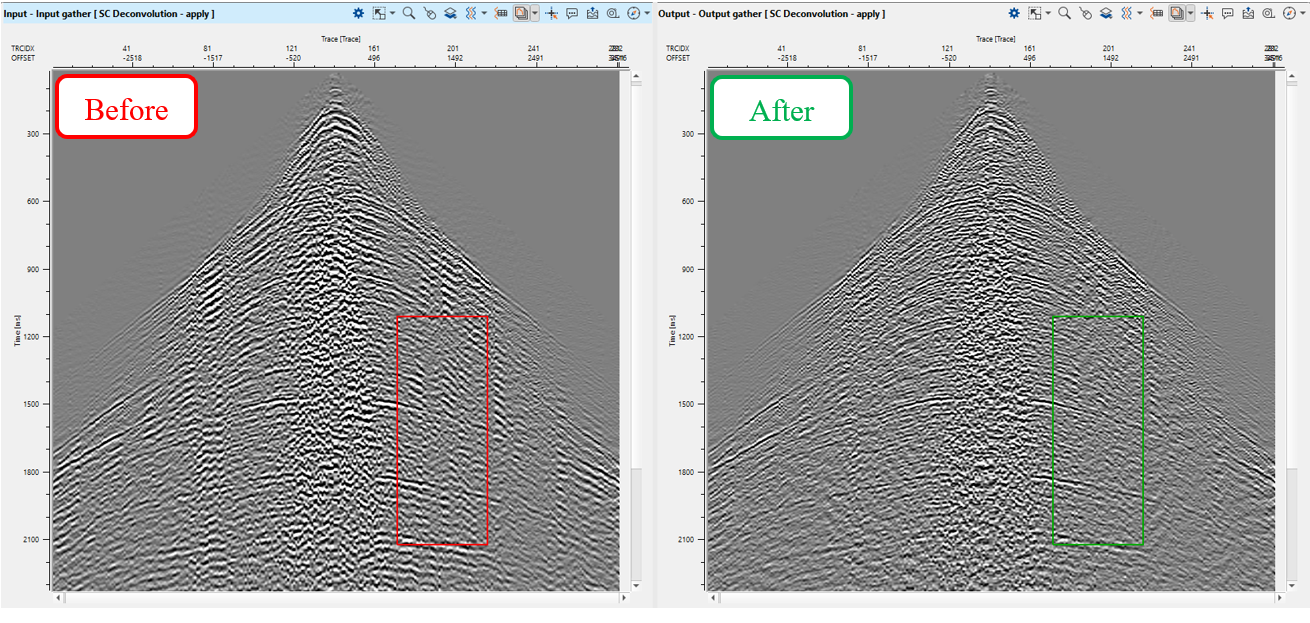Screen dimensions: 1310x623
Task: Select the magnifier zoom tool in Input gather
Action: click(409, 14)
